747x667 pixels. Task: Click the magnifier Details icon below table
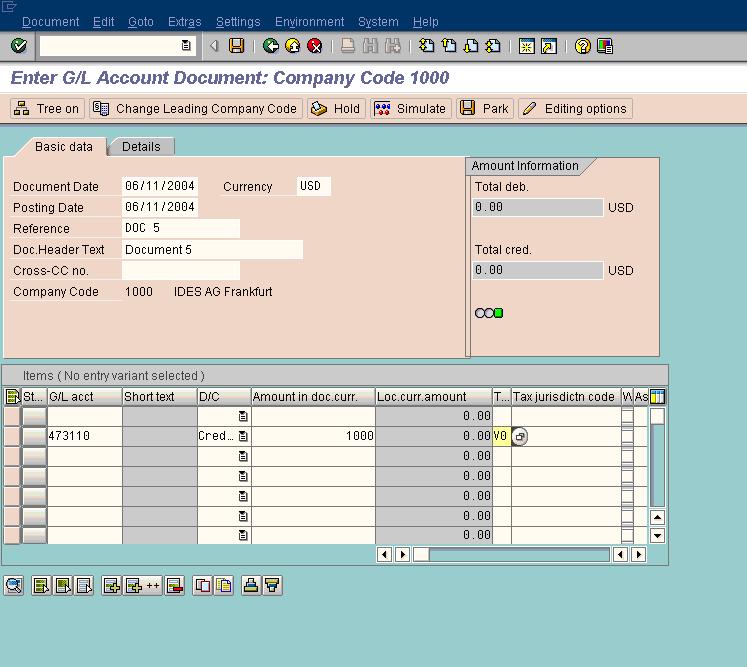14,586
